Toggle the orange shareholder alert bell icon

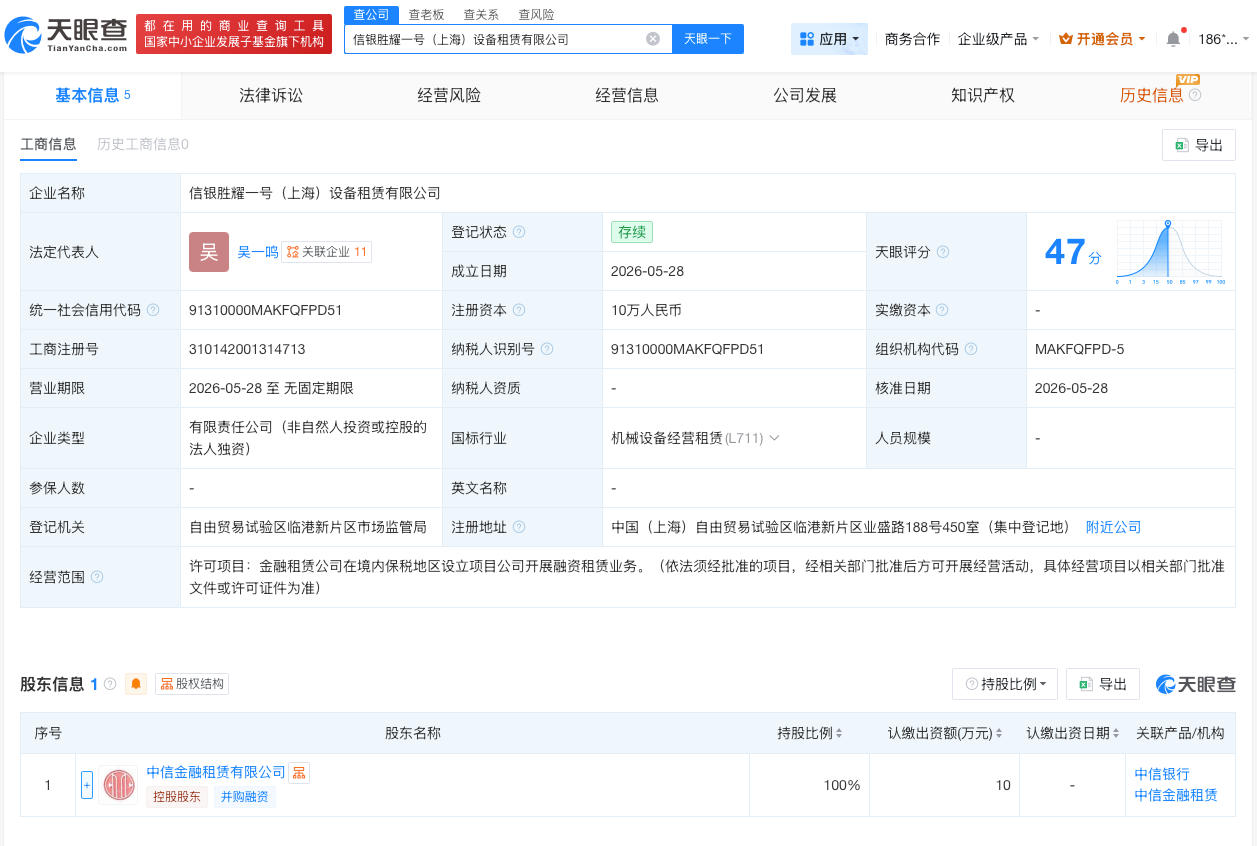click(137, 684)
